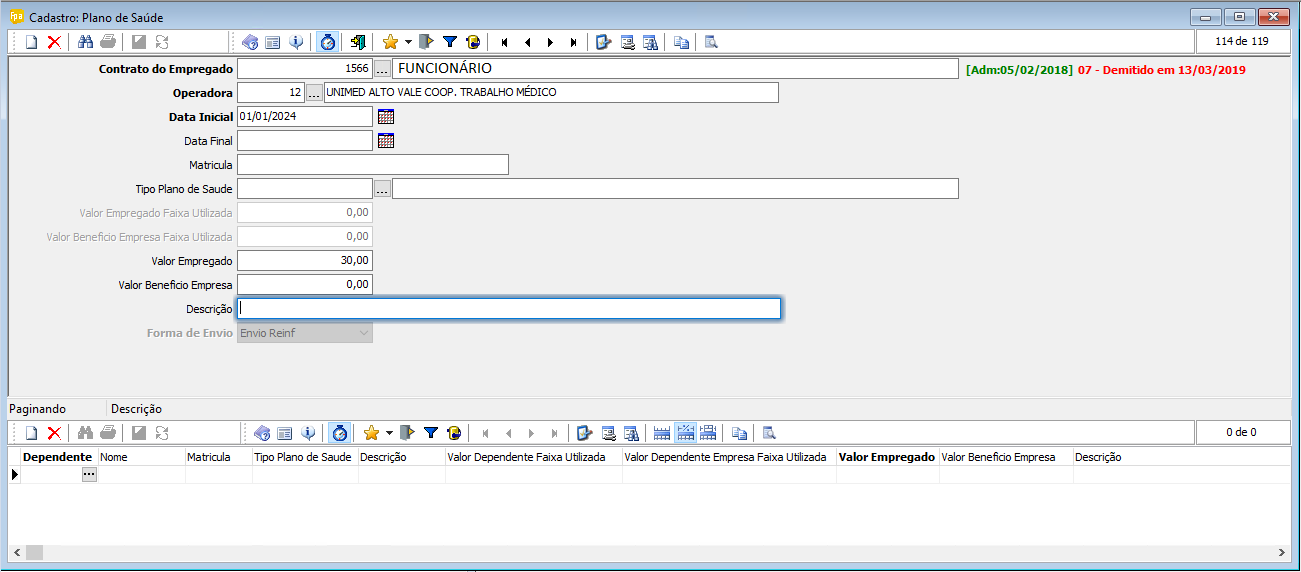The image size is (1301, 572).
Task: Delete the record with the top toolbar's red X
Action: click(54, 42)
